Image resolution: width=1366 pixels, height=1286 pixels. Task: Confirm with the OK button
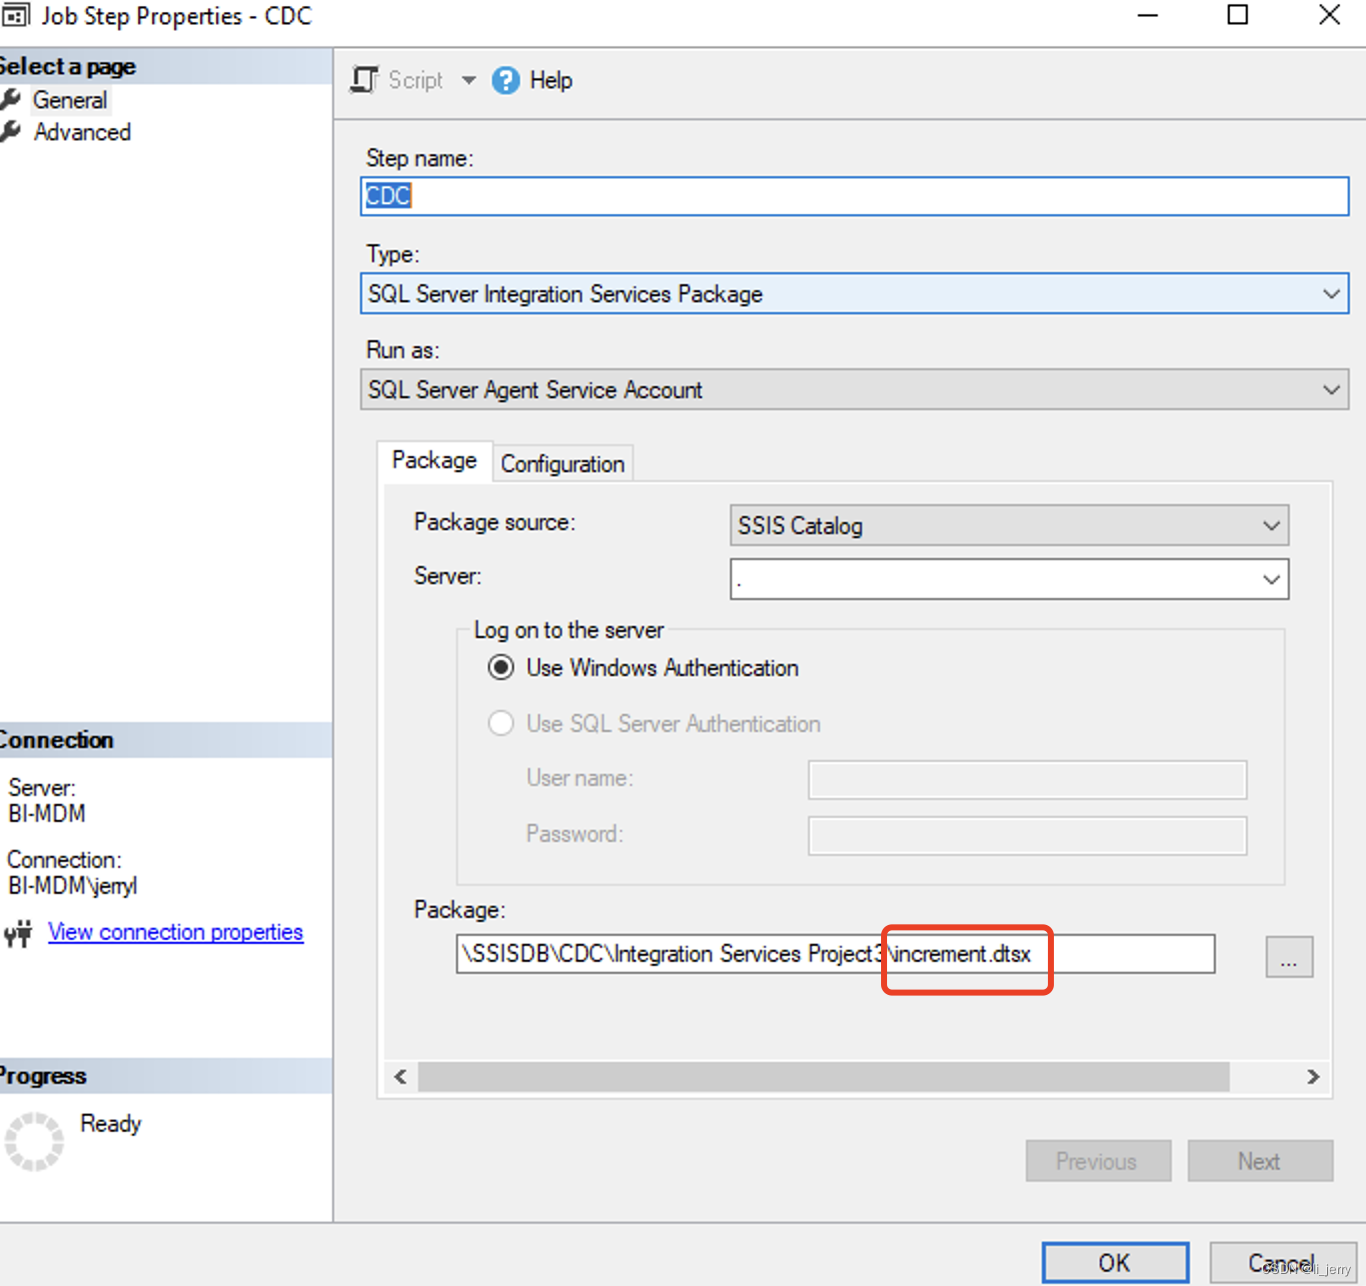1115,1263
